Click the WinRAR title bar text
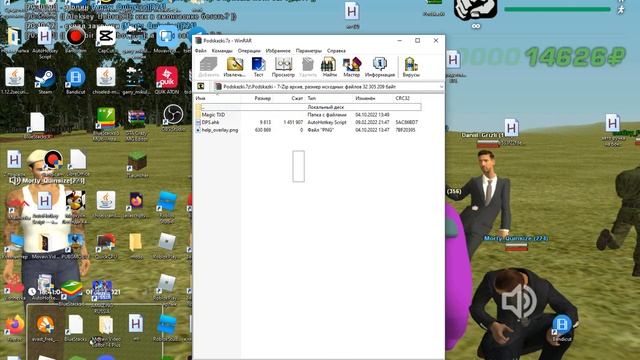 tap(228, 40)
